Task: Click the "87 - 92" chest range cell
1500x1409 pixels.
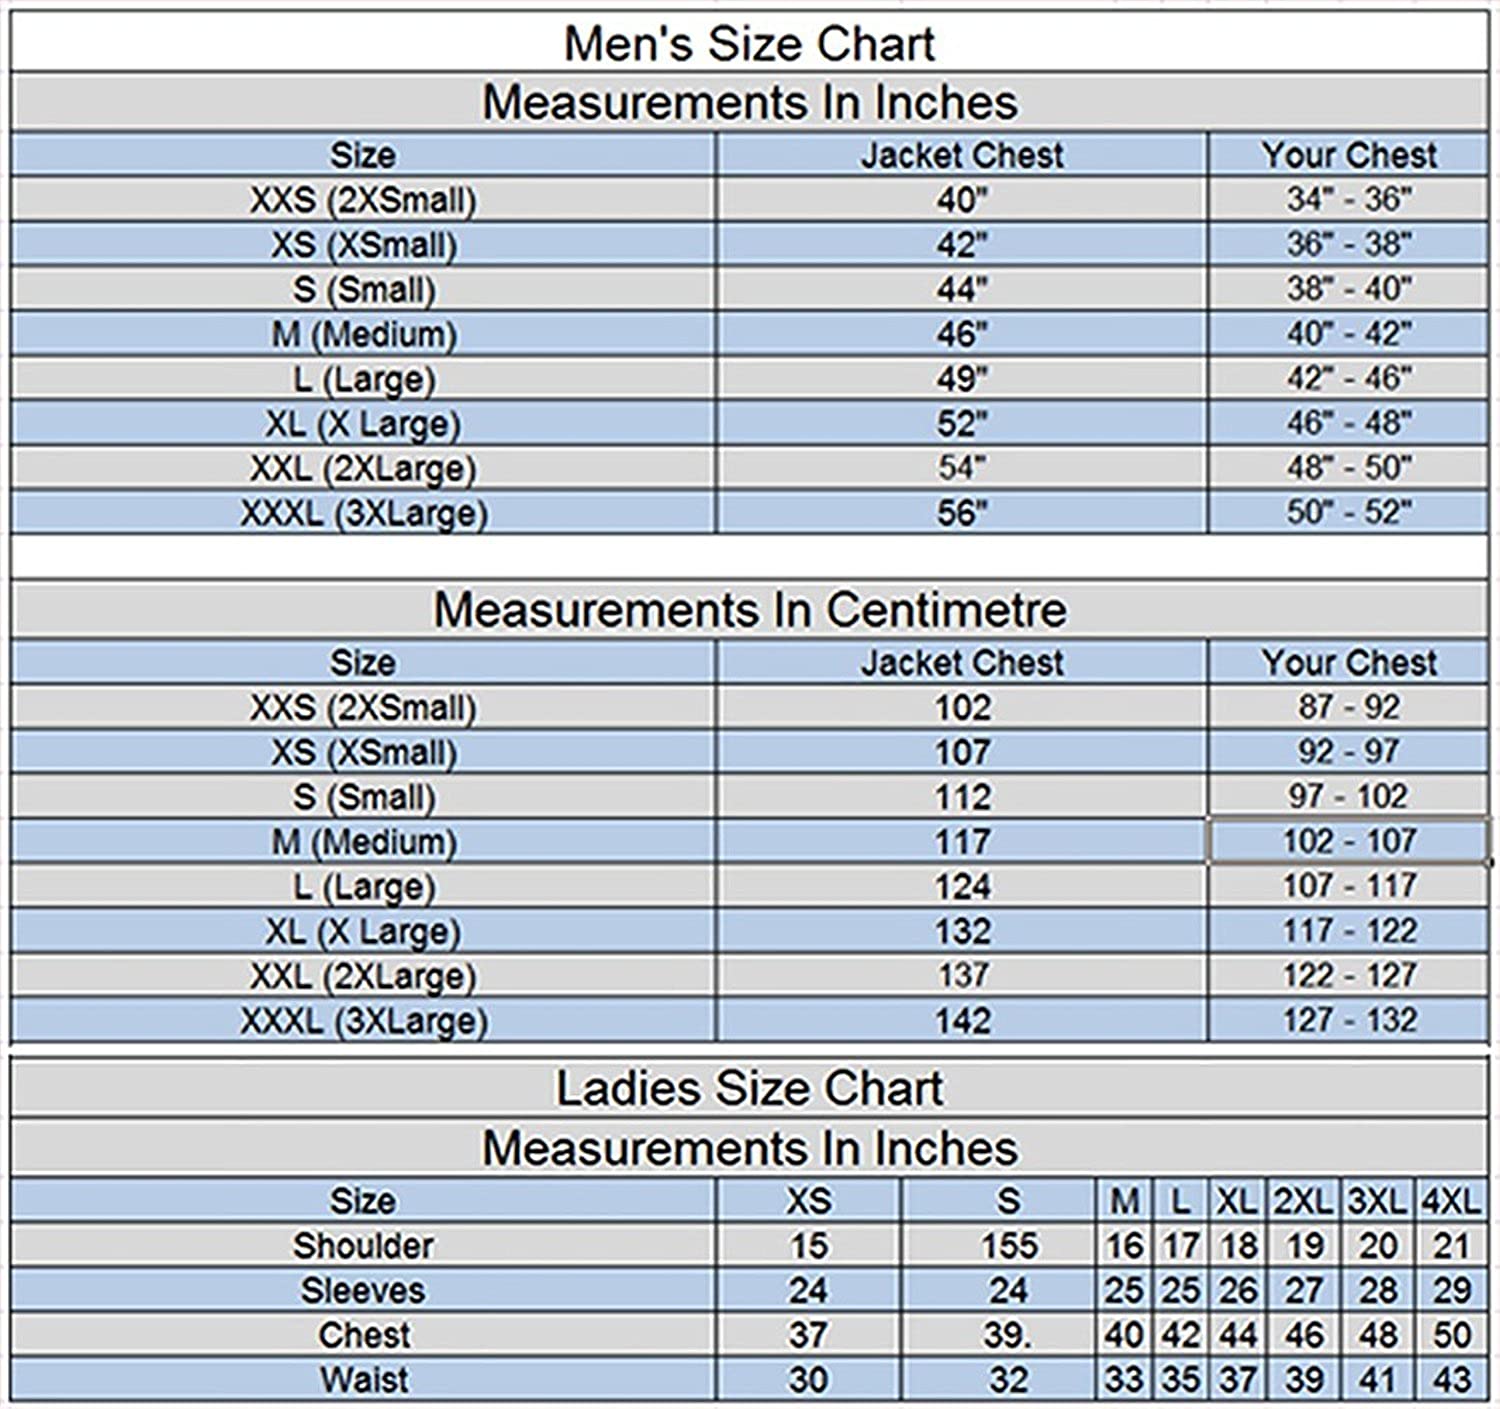Action: (x=1348, y=707)
